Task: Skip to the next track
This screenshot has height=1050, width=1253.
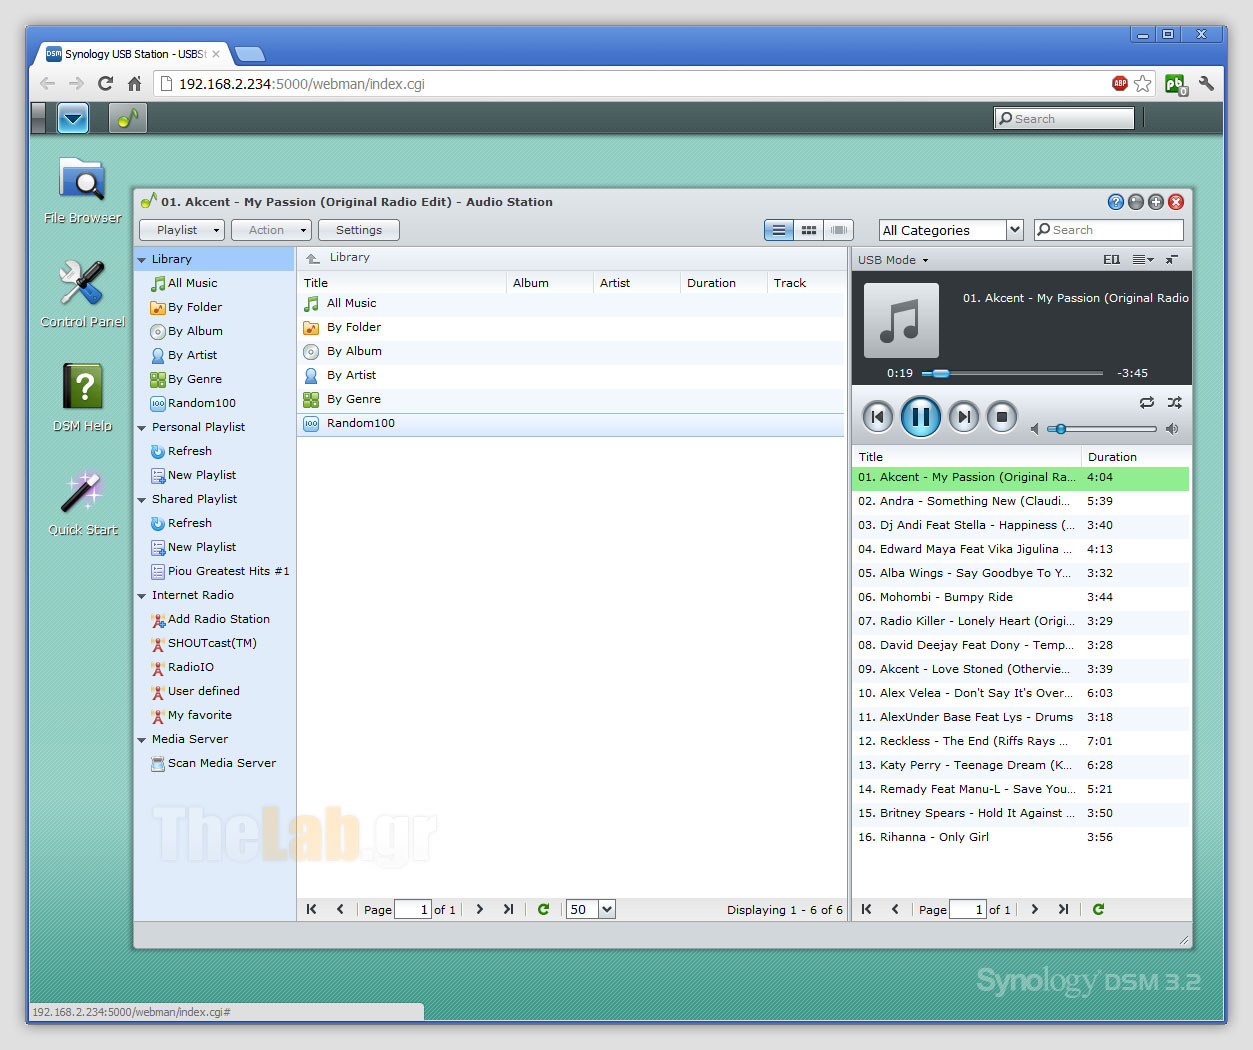Action: pyautogui.click(x=964, y=417)
